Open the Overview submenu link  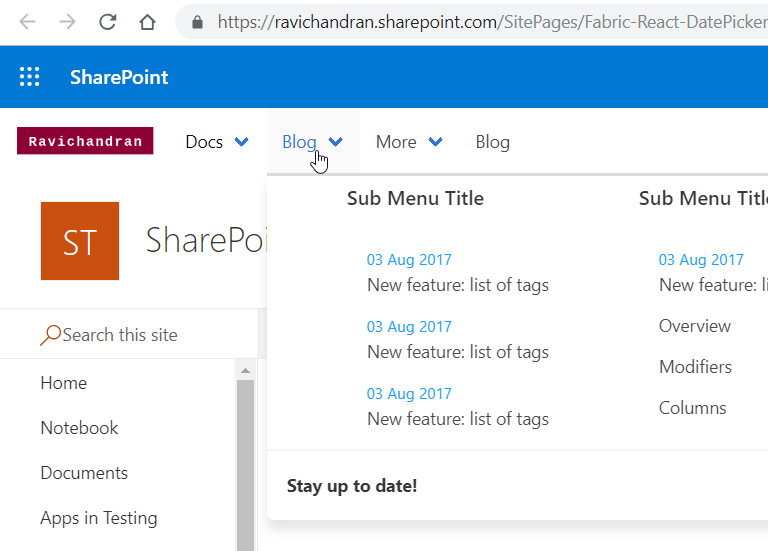(694, 326)
